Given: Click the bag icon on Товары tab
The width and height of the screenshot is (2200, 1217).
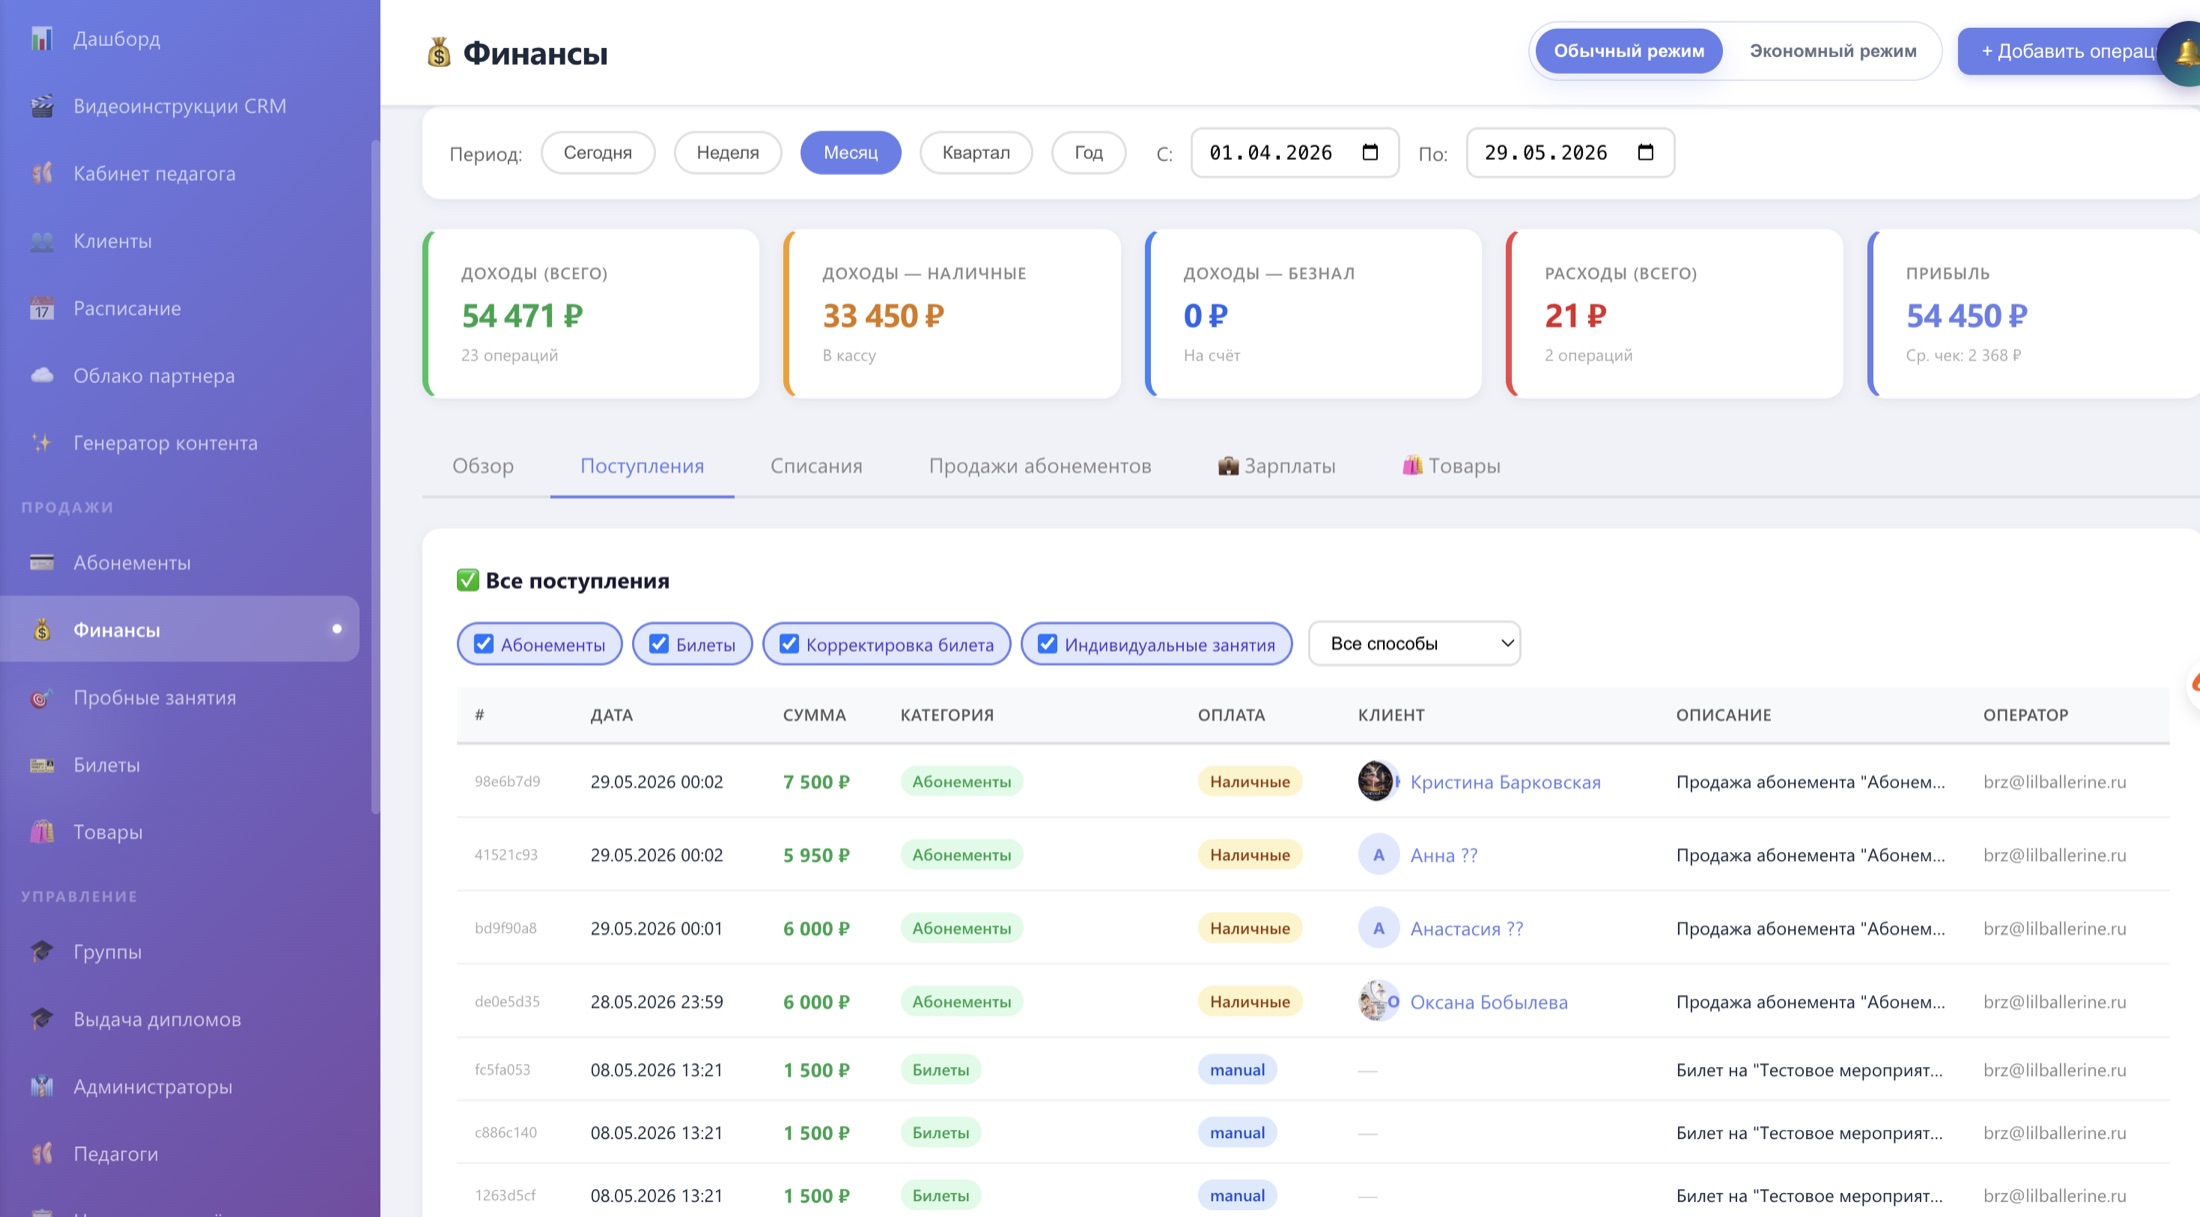Looking at the screenshot, I should point(1412,465).
